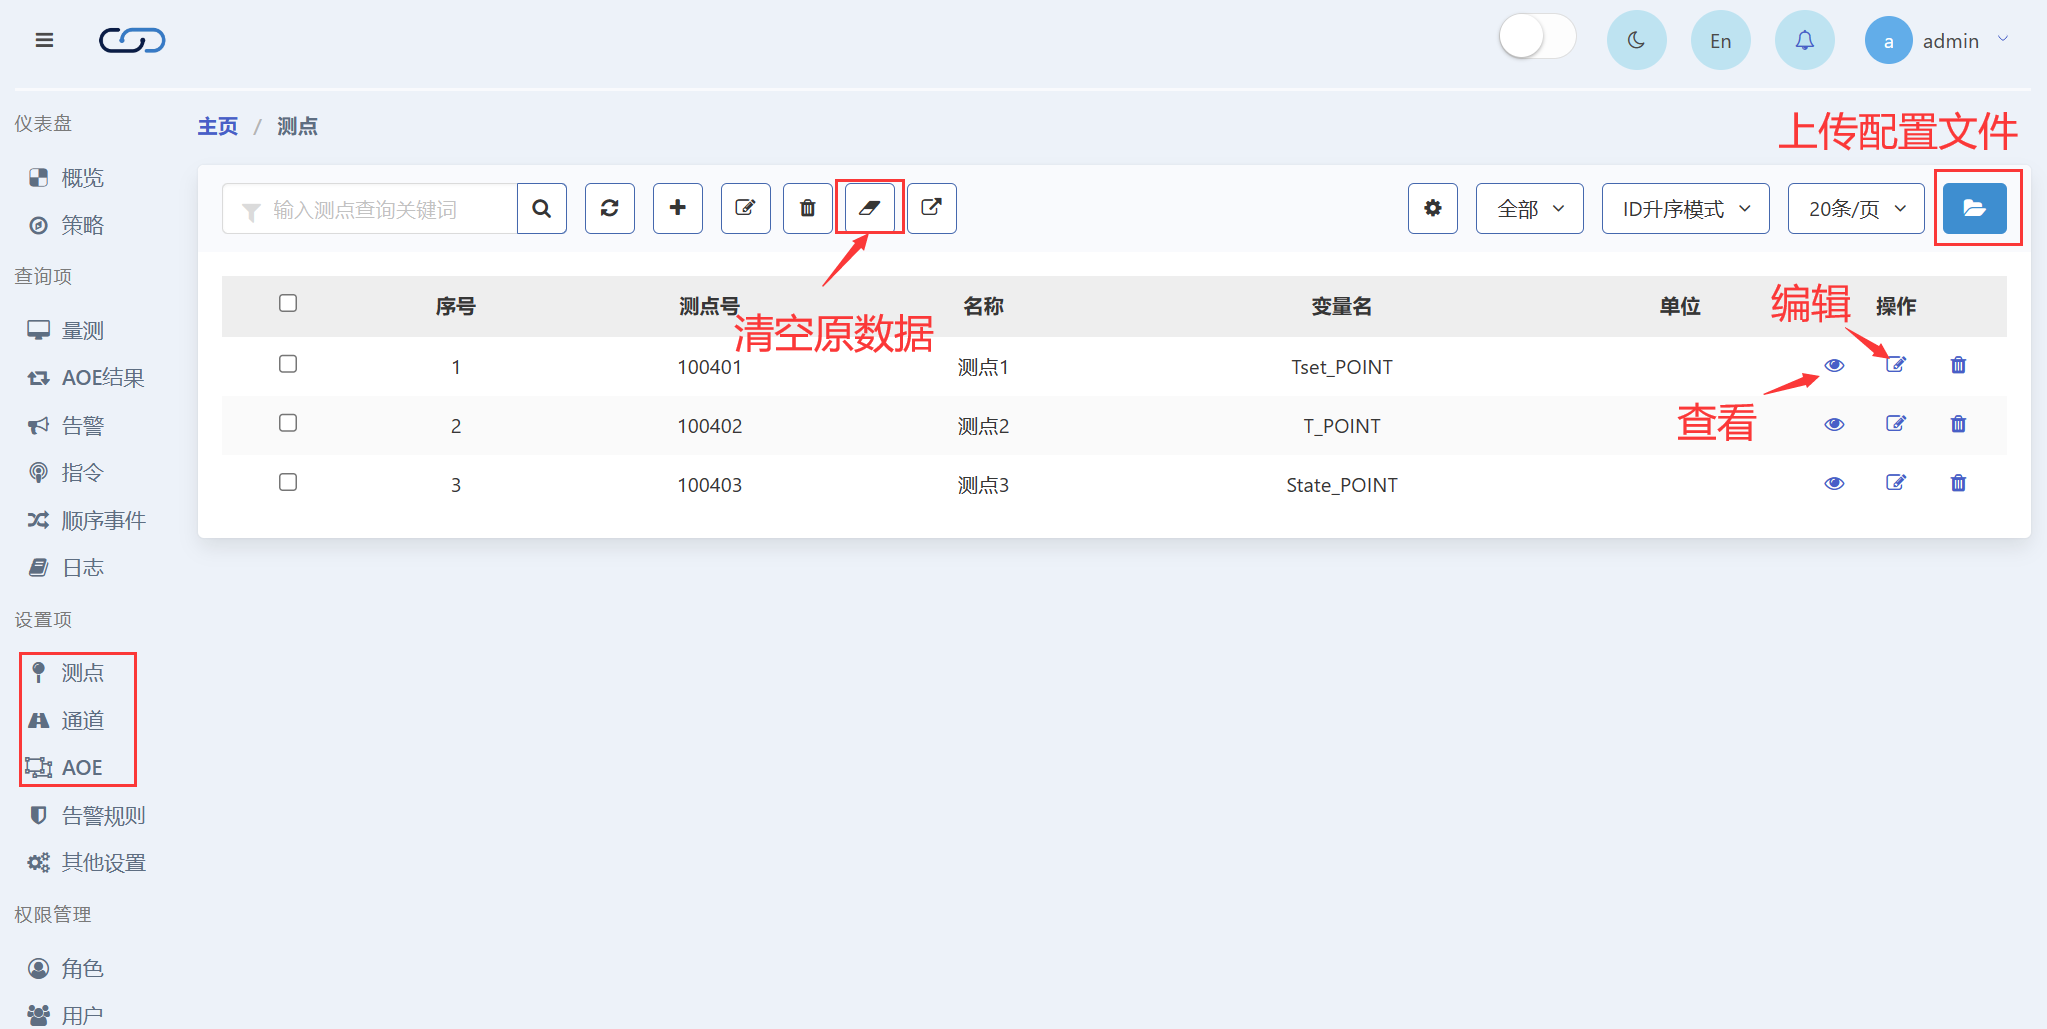
Task: Click the toolbar trash delete button
Action: (808, 208)
